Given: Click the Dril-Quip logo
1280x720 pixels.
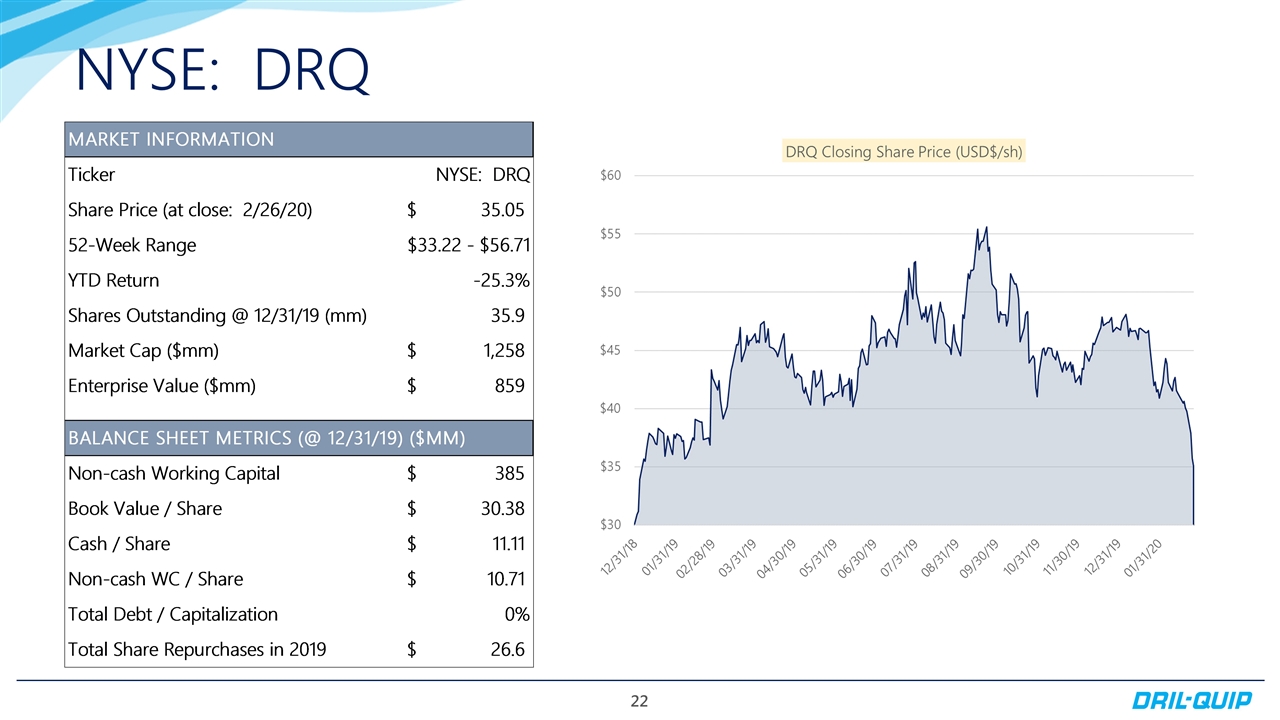Looking at the screenshot, I should click(x=1191, y=700).
